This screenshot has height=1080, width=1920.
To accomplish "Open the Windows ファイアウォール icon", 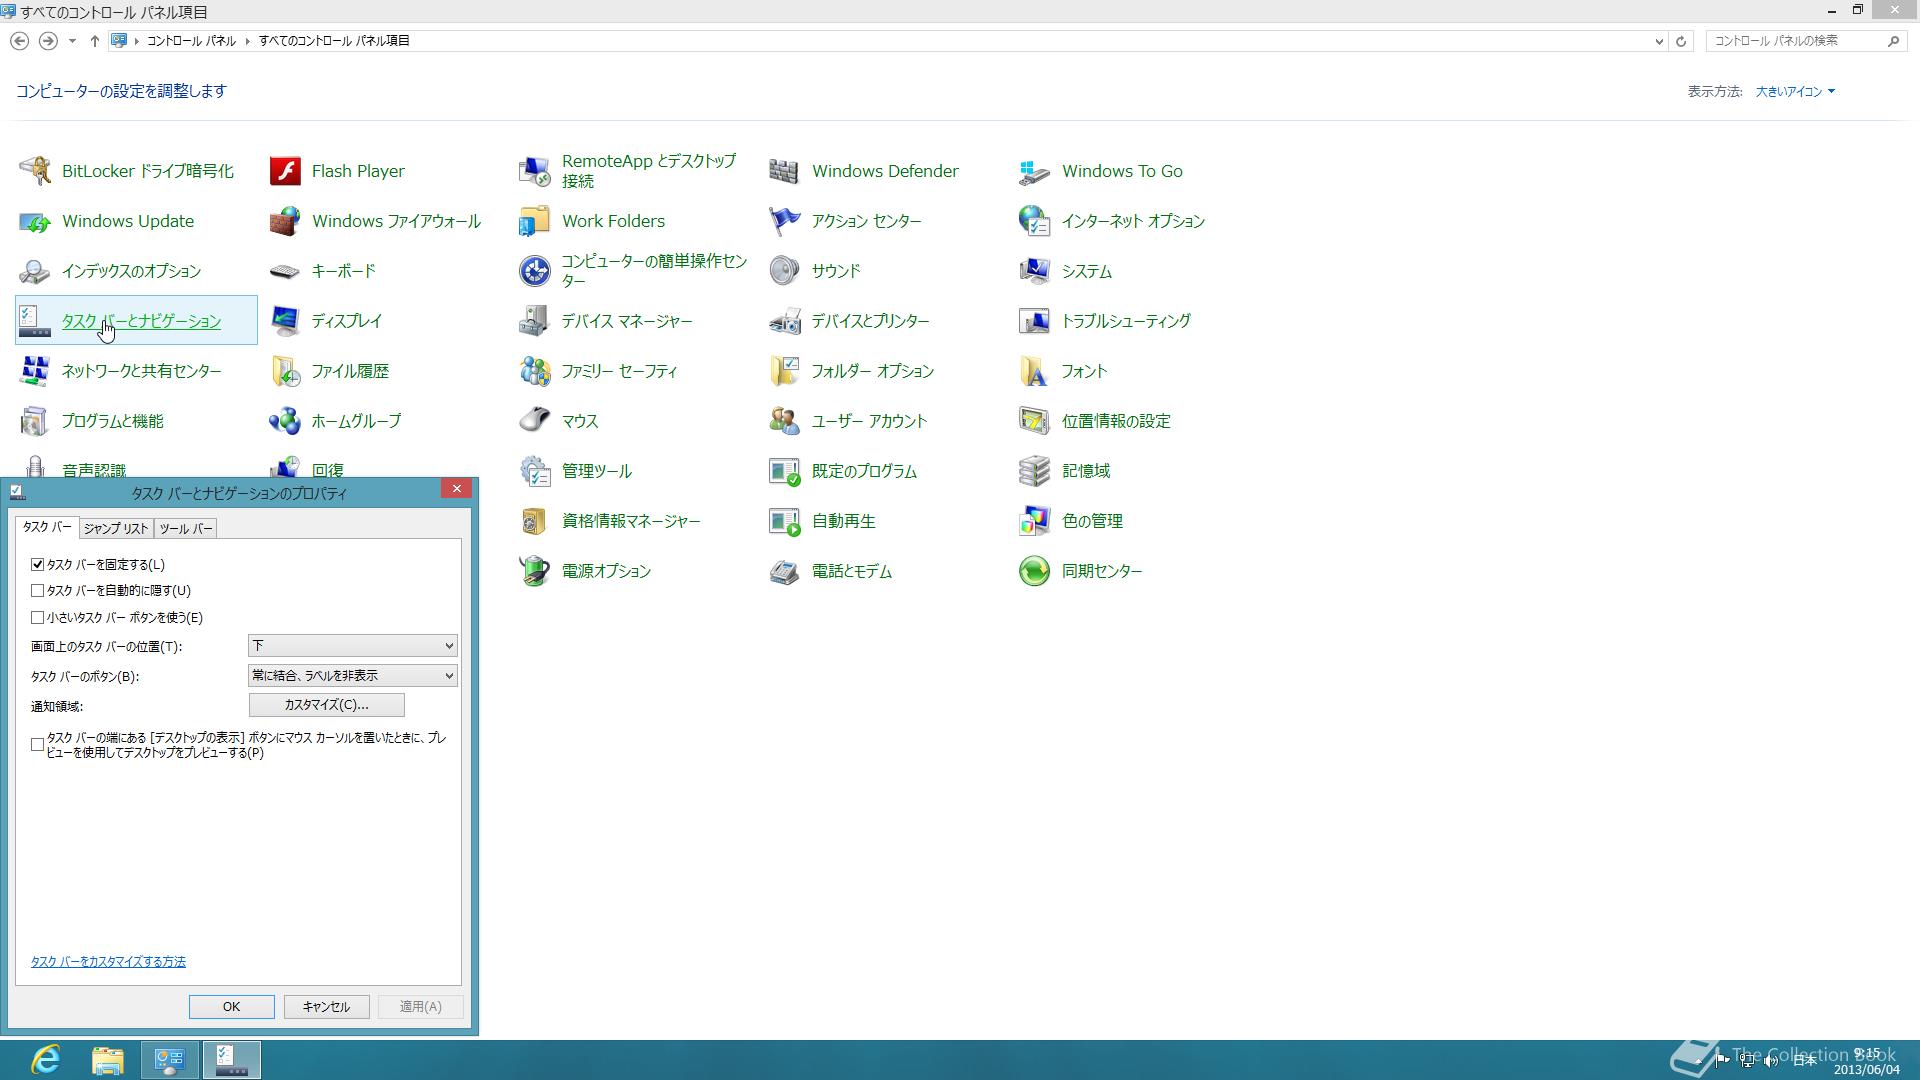I will coord(285,221).
